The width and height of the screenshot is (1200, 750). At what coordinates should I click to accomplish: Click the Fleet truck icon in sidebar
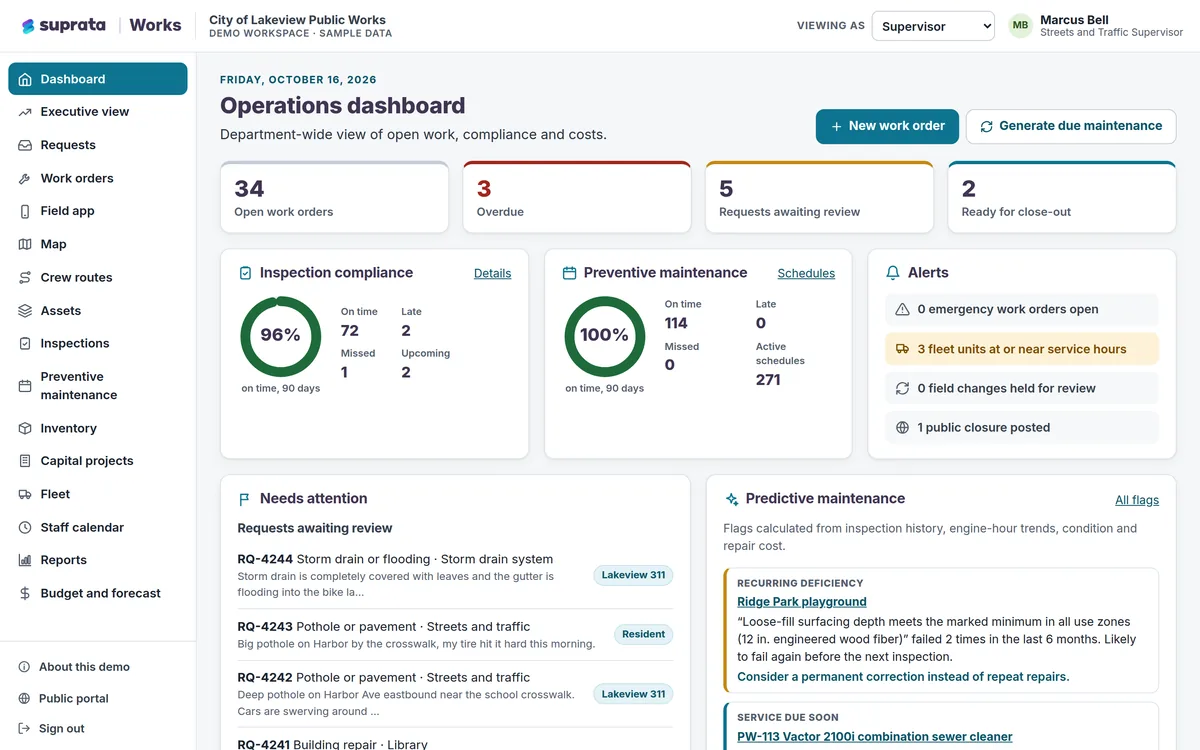tap(25, 494)
